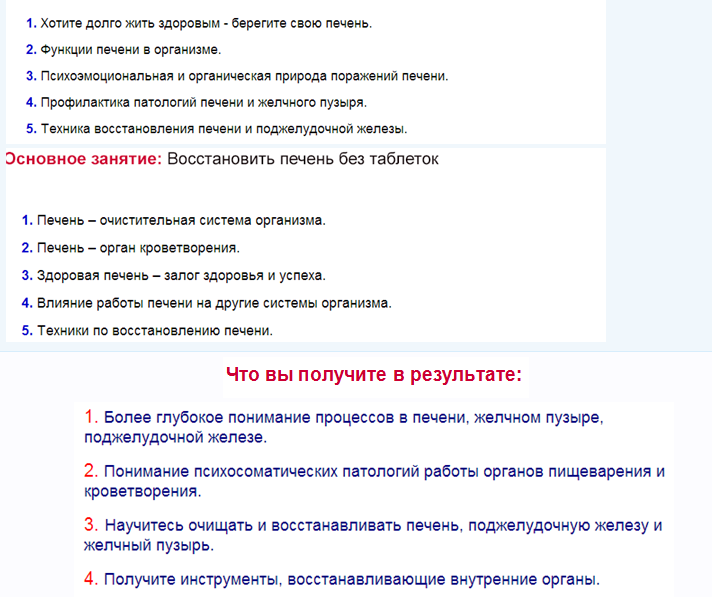Click the item 'Функции печени в организме.'
The width and height of the screenshot is (712, 597).
click(130, 49)
